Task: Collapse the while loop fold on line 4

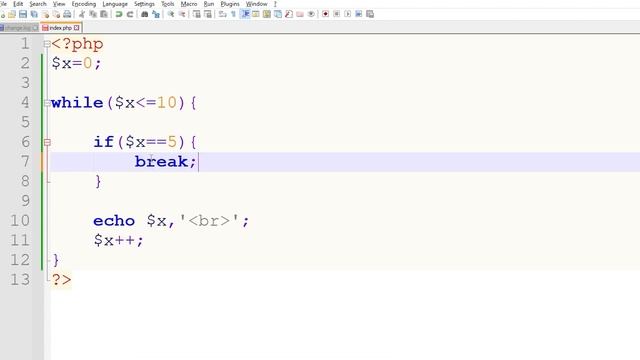Action: (47, 103)
